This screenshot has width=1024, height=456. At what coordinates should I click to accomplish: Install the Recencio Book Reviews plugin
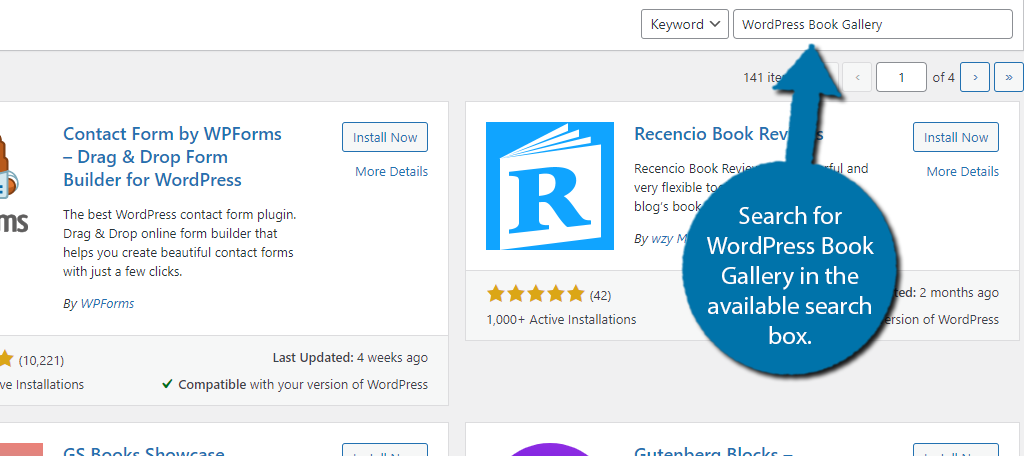(955, 137)
